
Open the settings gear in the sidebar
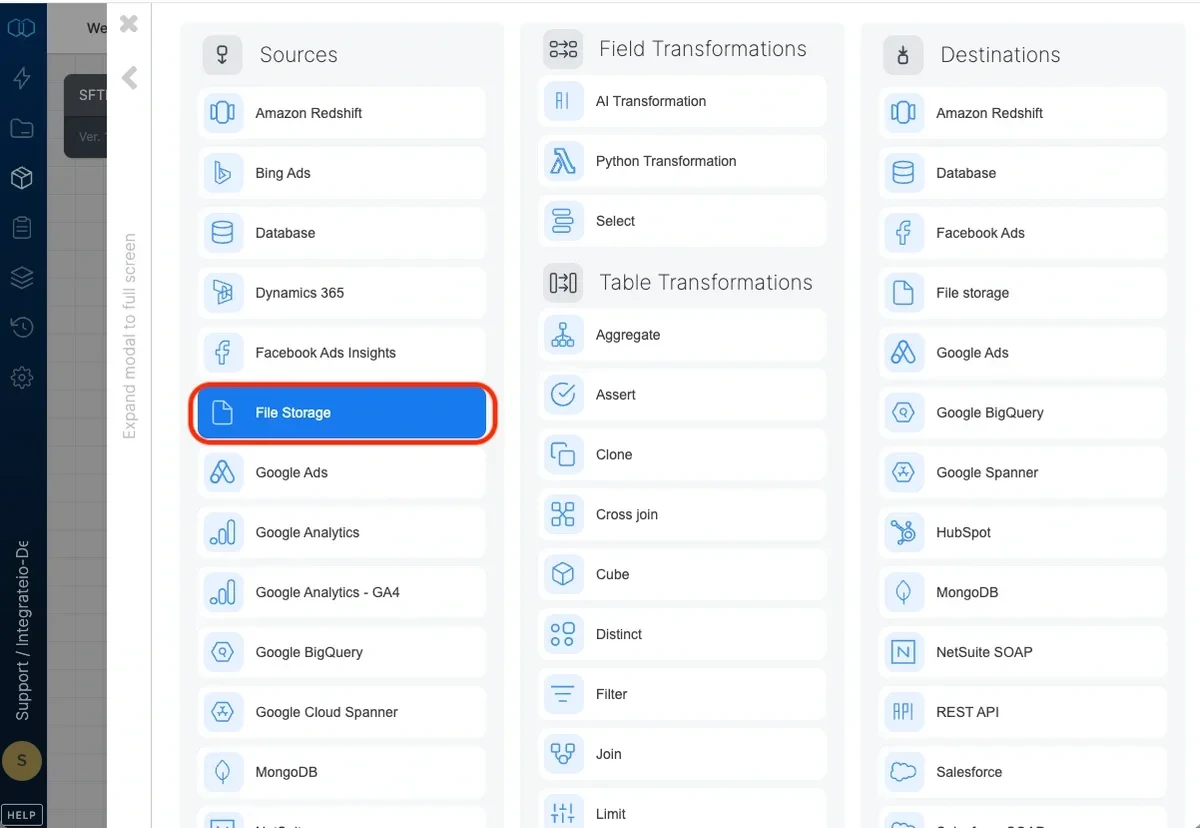tap(22, 378)
